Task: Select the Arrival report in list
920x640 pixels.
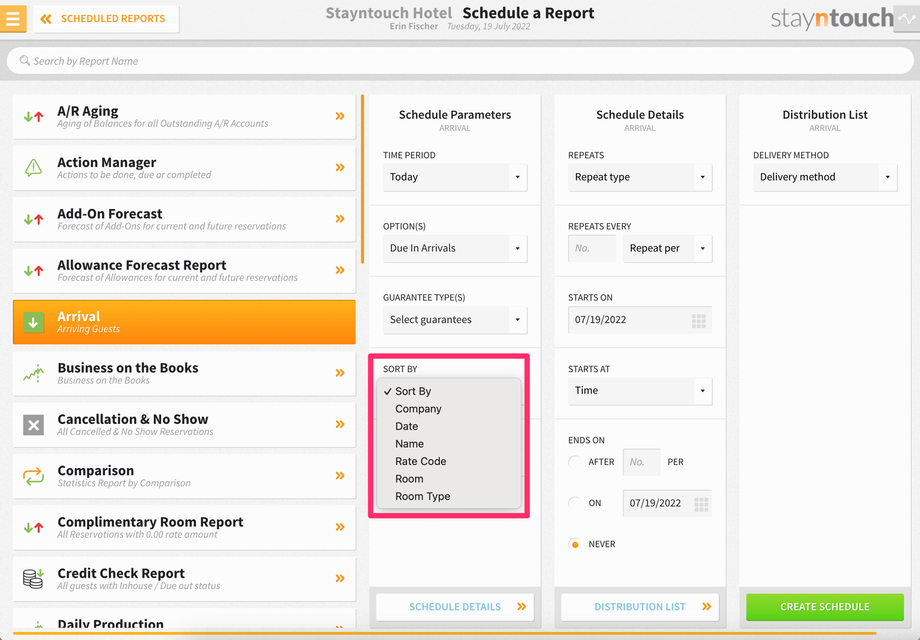Action: [184, 322]
